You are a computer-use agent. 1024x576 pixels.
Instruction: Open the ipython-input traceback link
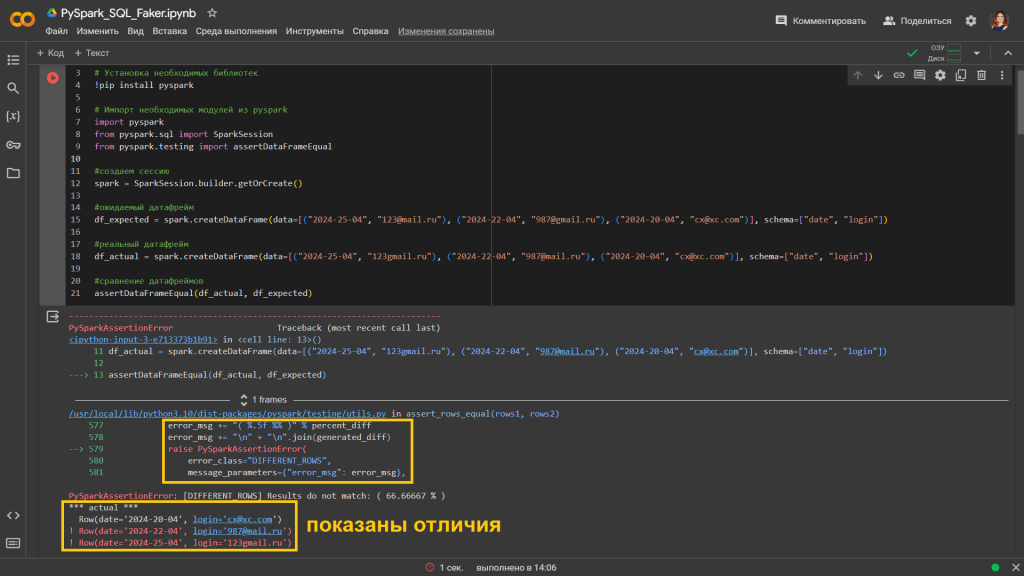143,340
